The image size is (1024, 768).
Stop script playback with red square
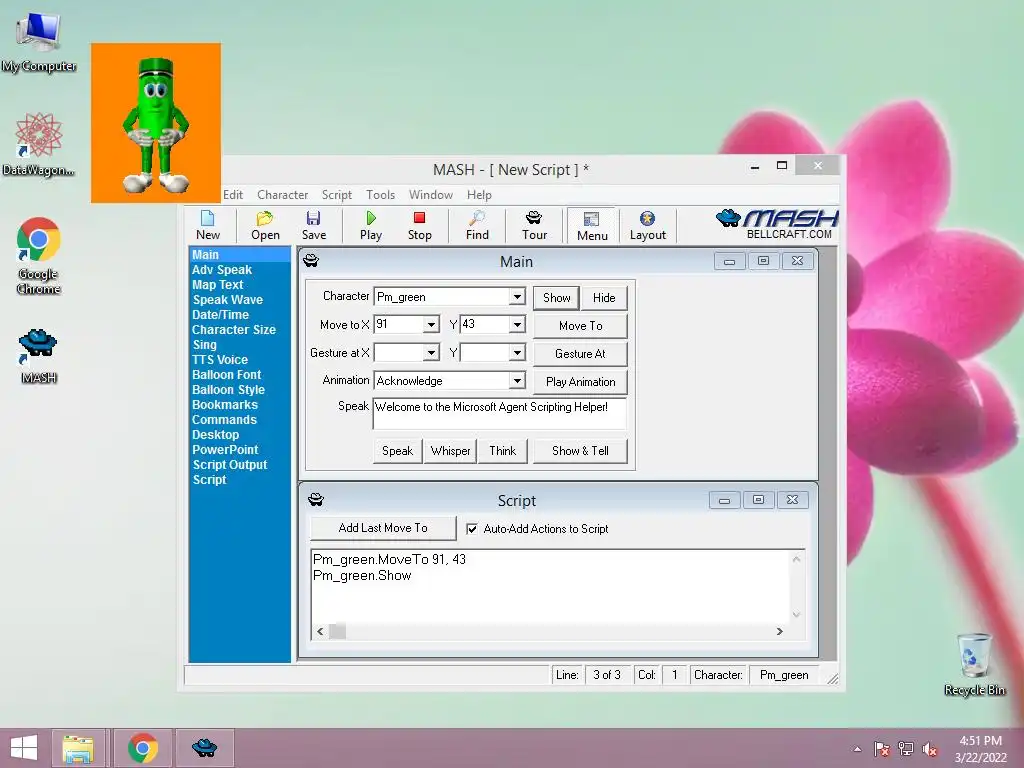419,226
